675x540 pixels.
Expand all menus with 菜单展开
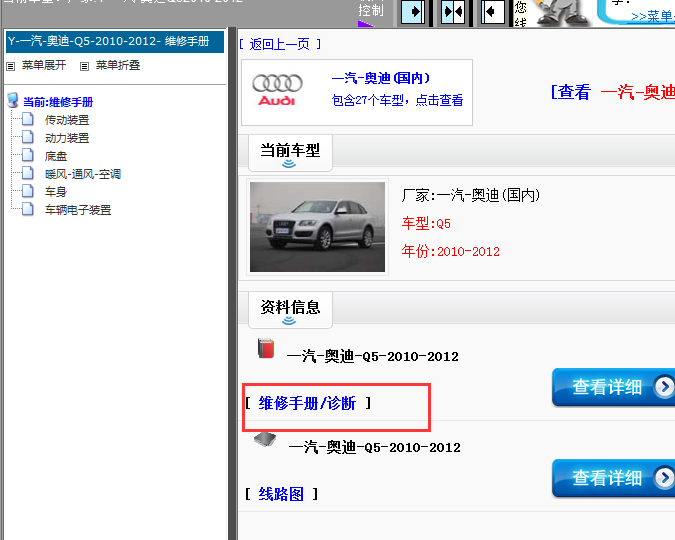pos(44,65)
